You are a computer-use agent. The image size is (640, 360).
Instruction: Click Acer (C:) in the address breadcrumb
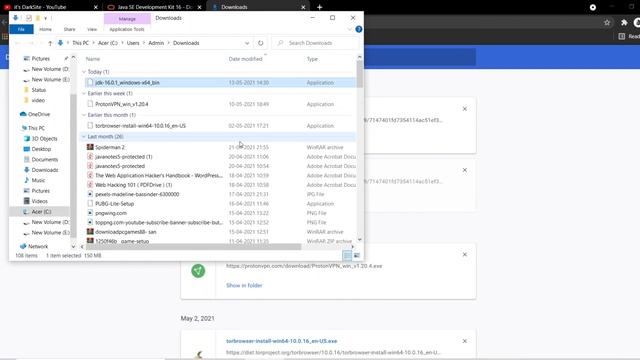point(108,43)
